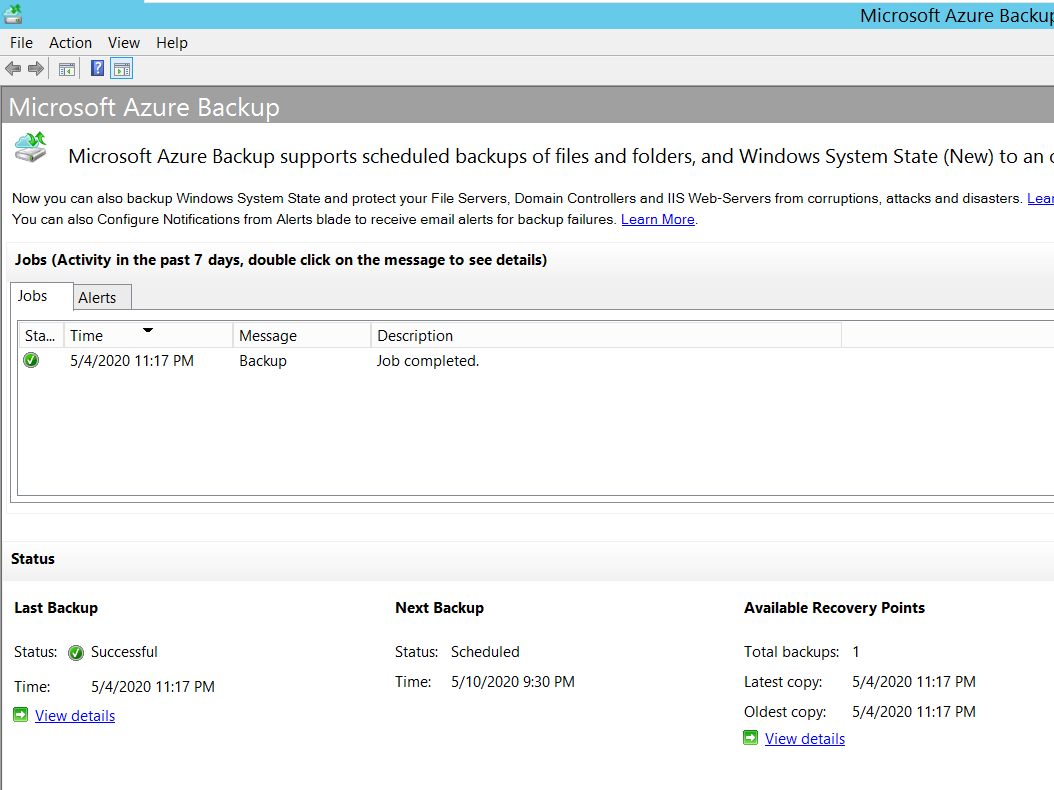
Task: Open the cut-off Learn More link after disasters
Action: coord(1041,198)
